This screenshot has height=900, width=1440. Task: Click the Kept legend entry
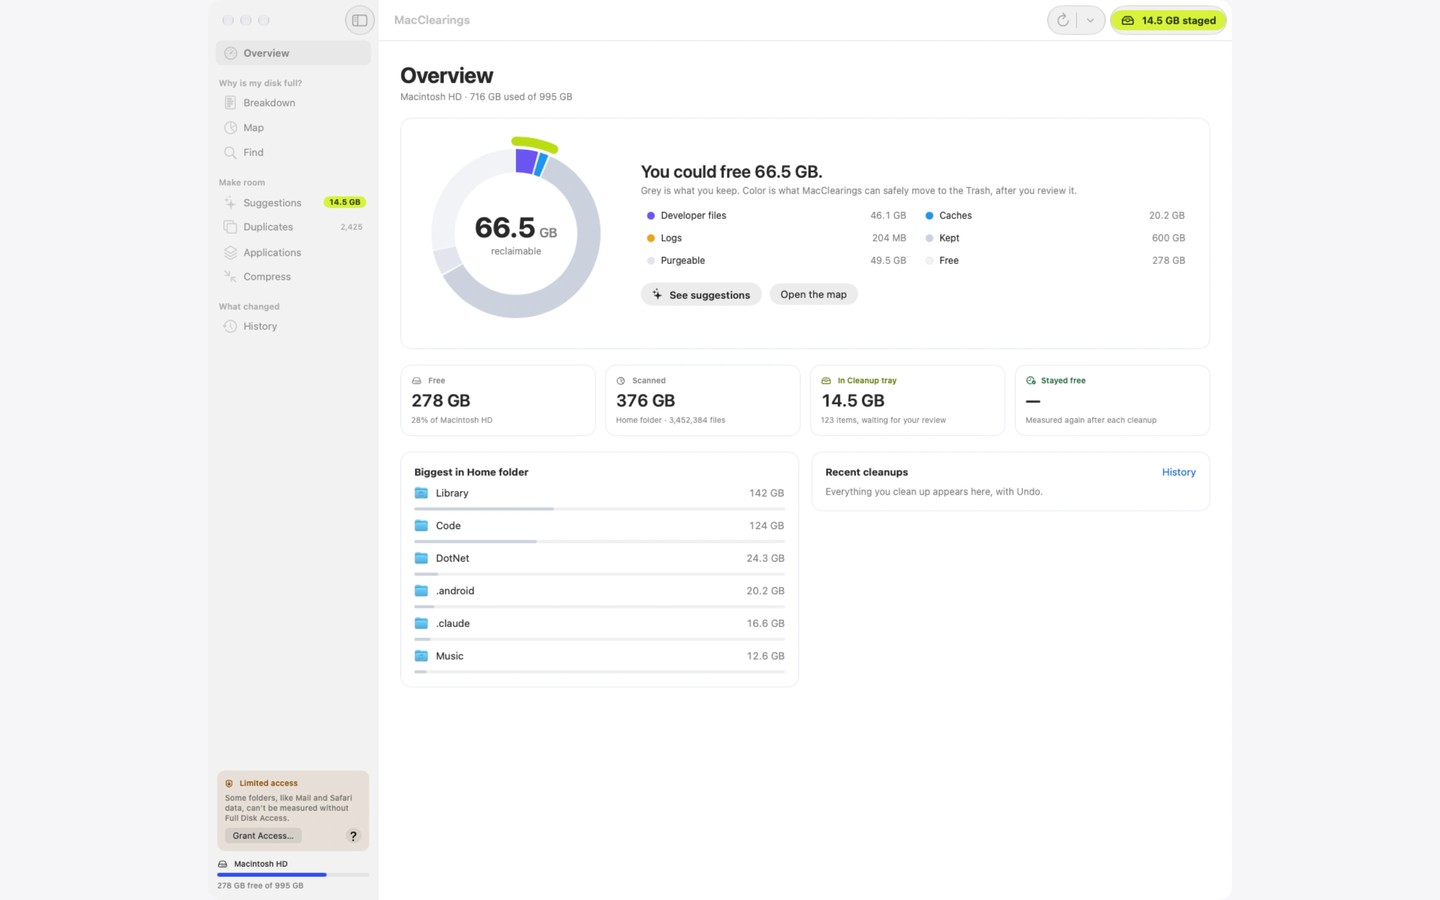(1055, 238)
